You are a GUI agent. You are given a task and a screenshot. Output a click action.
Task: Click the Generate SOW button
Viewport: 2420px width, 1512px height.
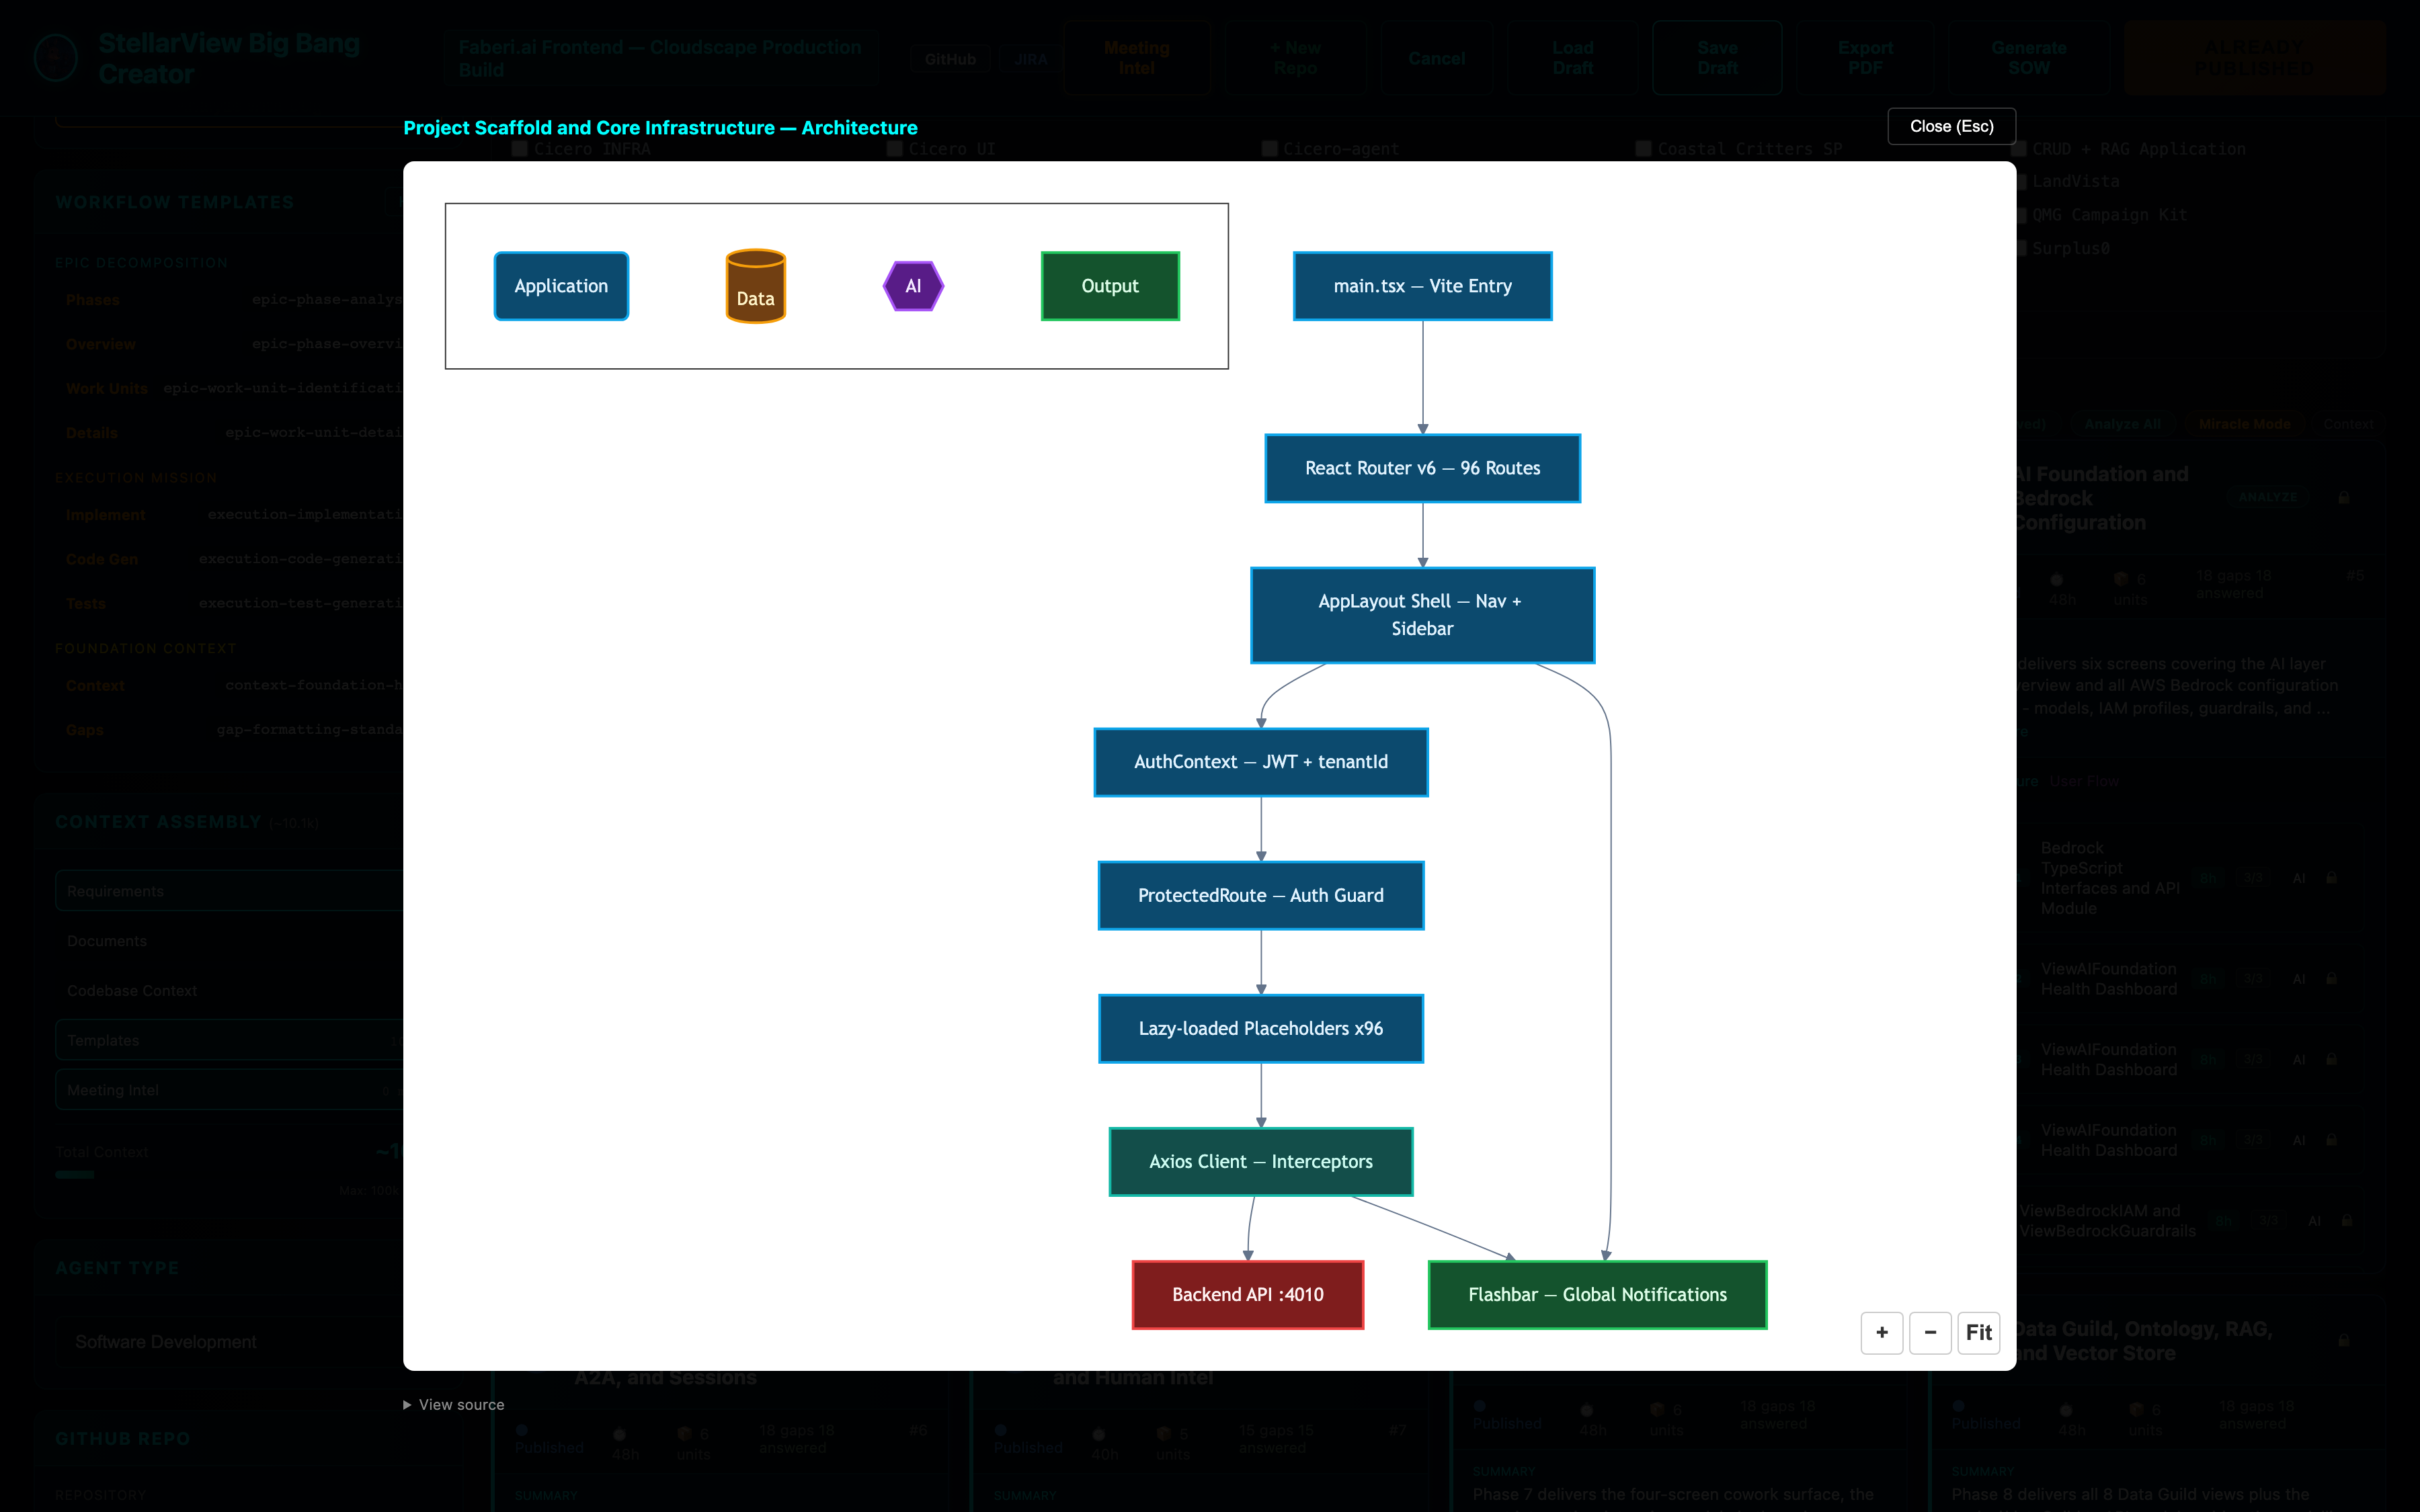tap(2029, 58)
